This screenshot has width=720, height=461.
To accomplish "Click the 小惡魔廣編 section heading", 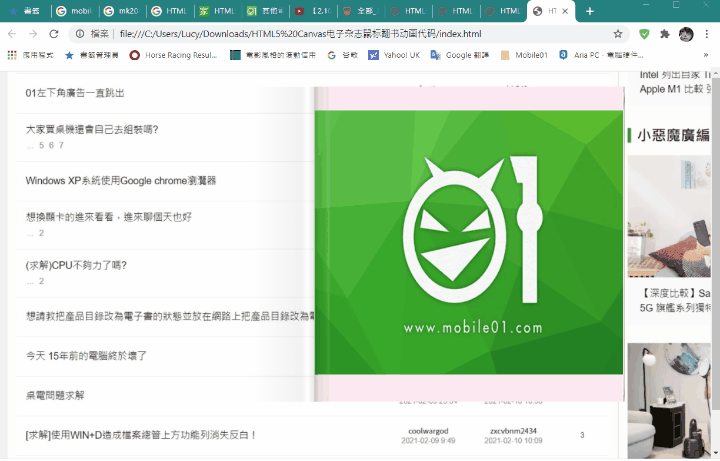I will pos(673,135).
